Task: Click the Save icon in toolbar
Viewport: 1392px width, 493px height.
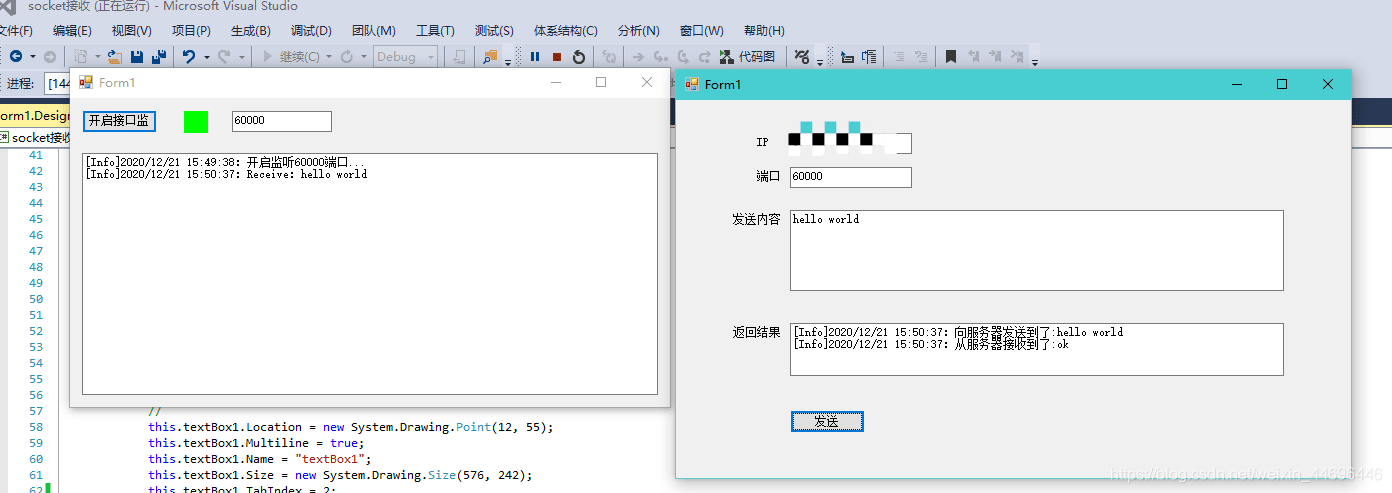Action: point(137,57)
